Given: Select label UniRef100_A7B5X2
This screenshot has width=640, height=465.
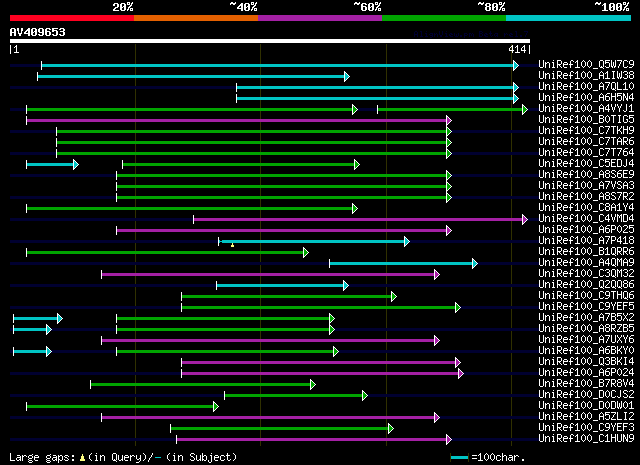Looking at the screenshot, I should coord(586,318).
